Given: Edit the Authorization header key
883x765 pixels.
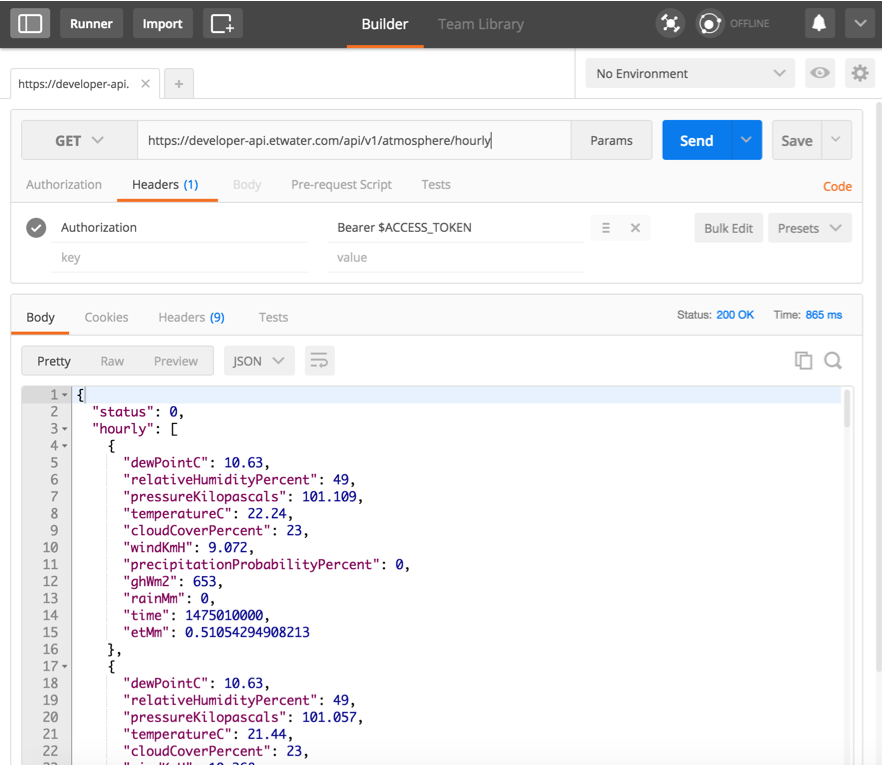Looking at the screenshot, I should click(x=179, y=228).
